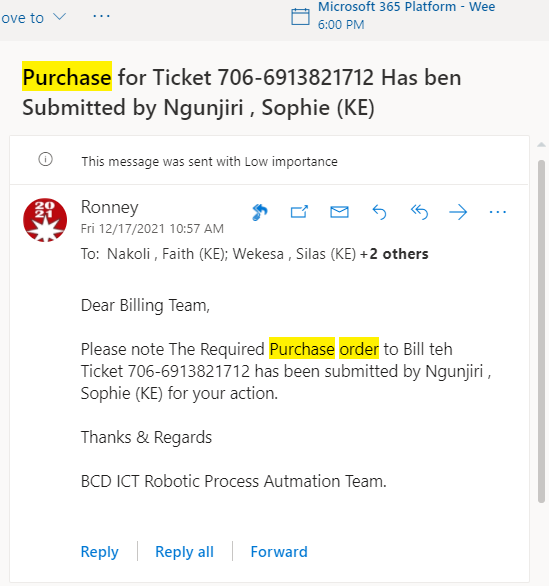The width and height of the screenshot is (549, 586).
Task: Click sender name Ronney
Action: tap(110, 207)
